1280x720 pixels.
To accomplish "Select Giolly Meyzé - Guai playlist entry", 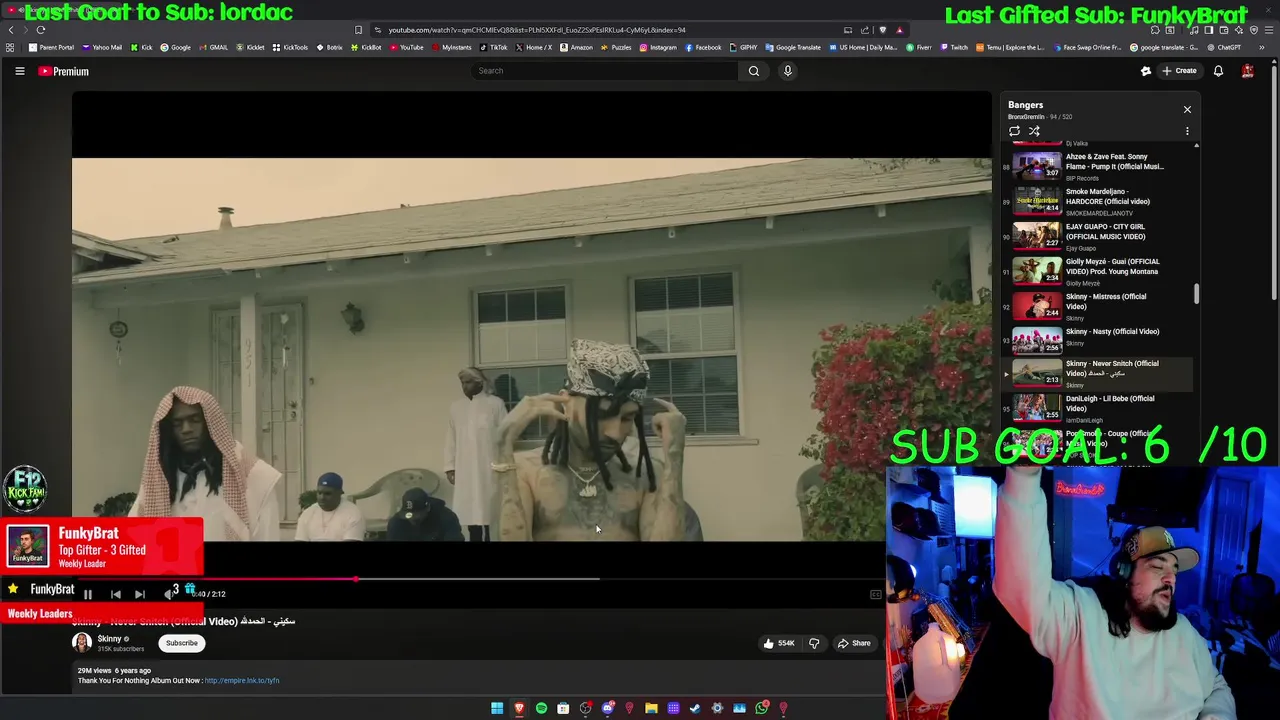I will click(x=1097, y=270).
